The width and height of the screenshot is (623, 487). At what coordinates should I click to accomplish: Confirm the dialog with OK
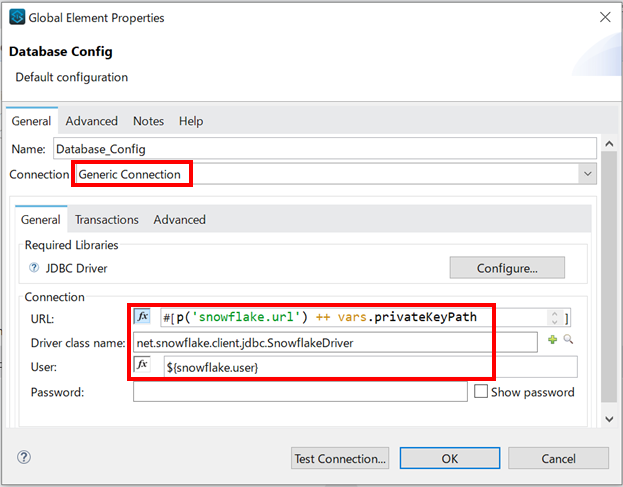pos(449,458)
